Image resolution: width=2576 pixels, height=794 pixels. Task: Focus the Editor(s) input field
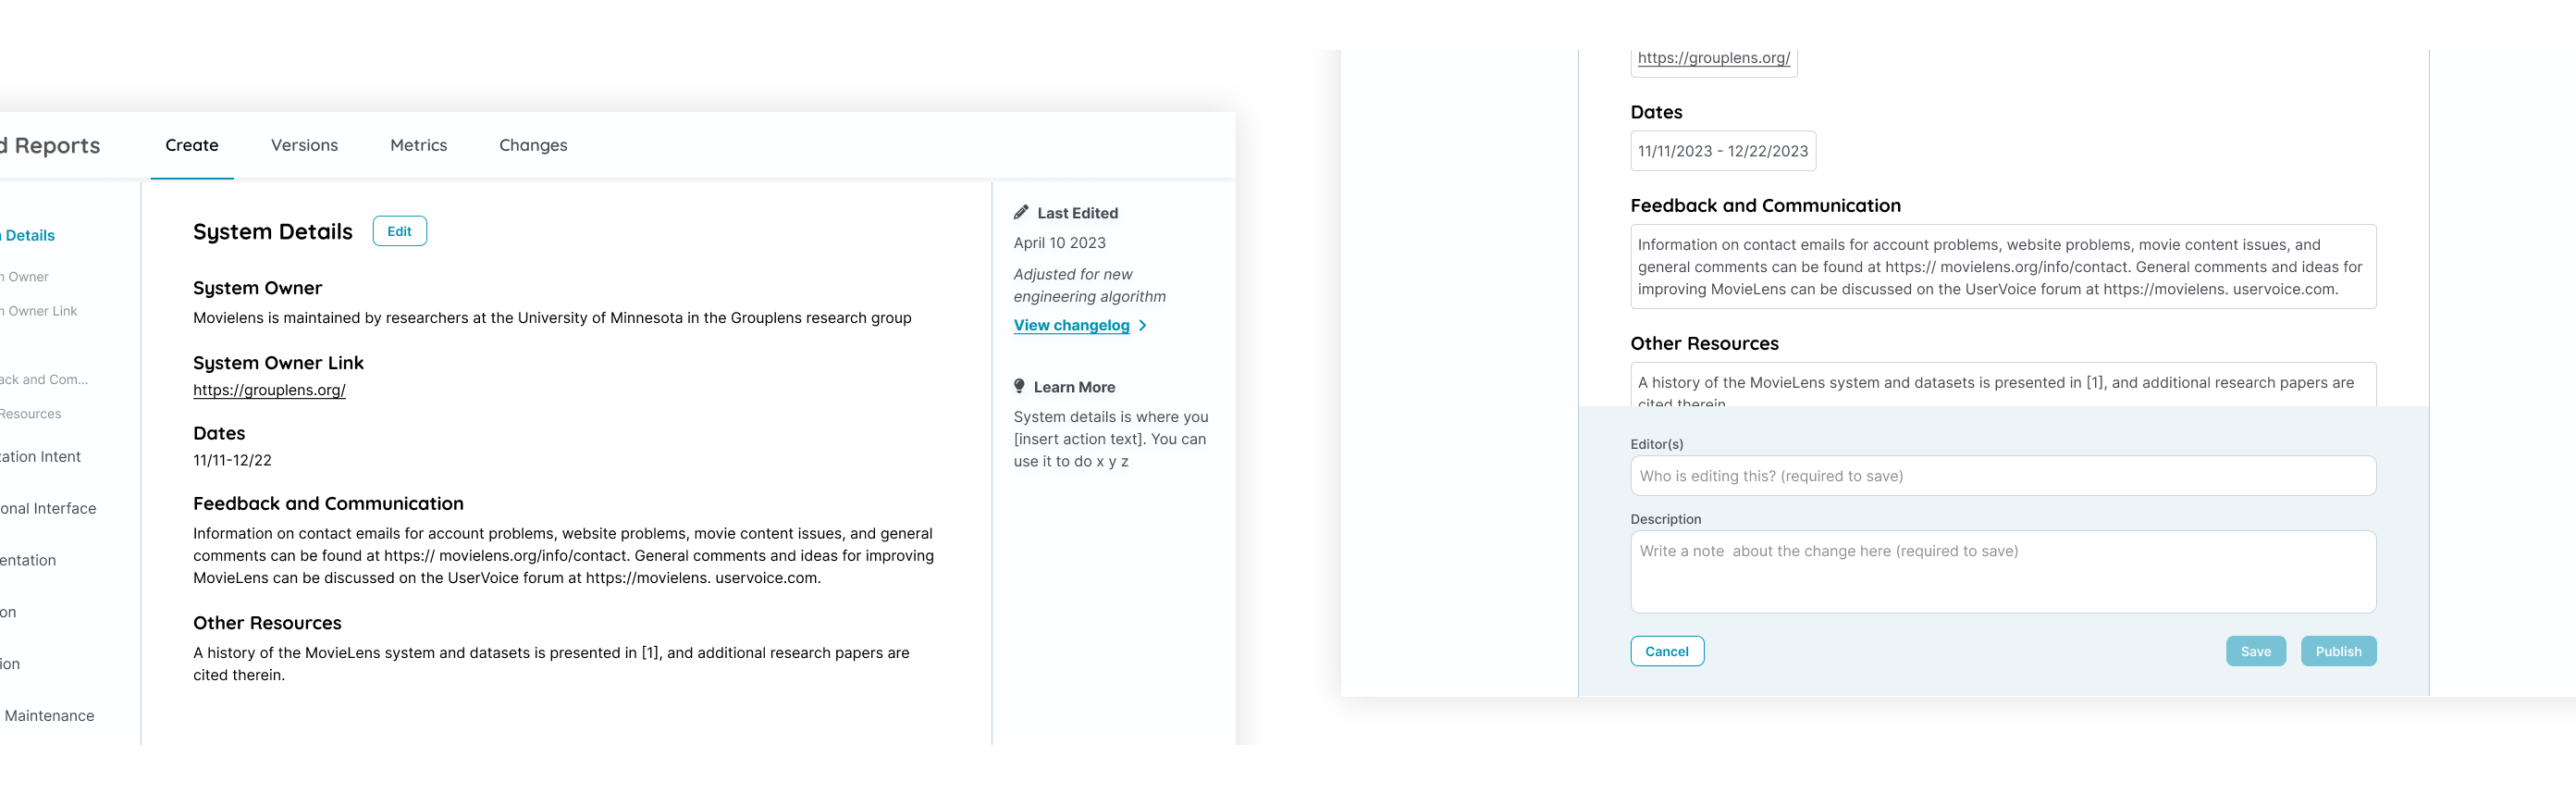pos(2002,476)
